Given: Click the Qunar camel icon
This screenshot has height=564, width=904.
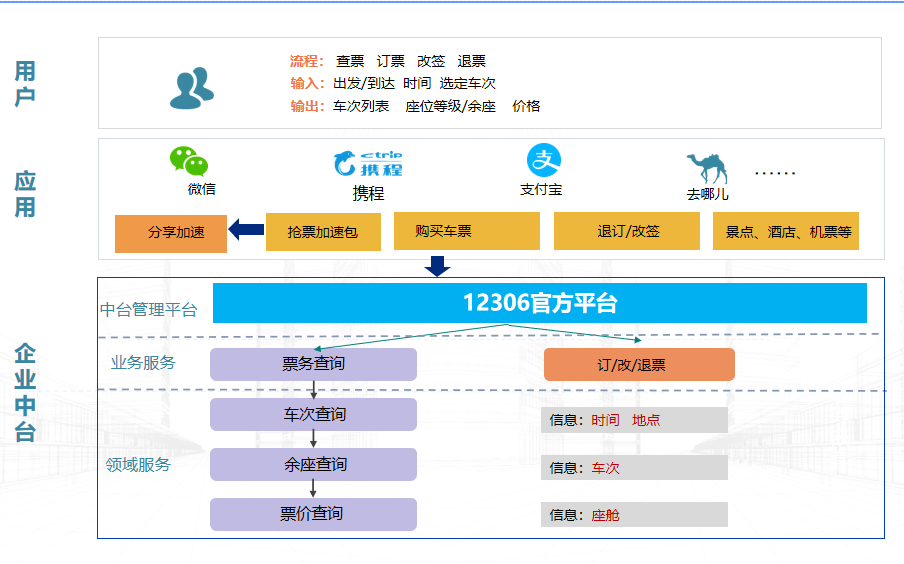Looking at the screenshot, I should (x=707, y=168).
